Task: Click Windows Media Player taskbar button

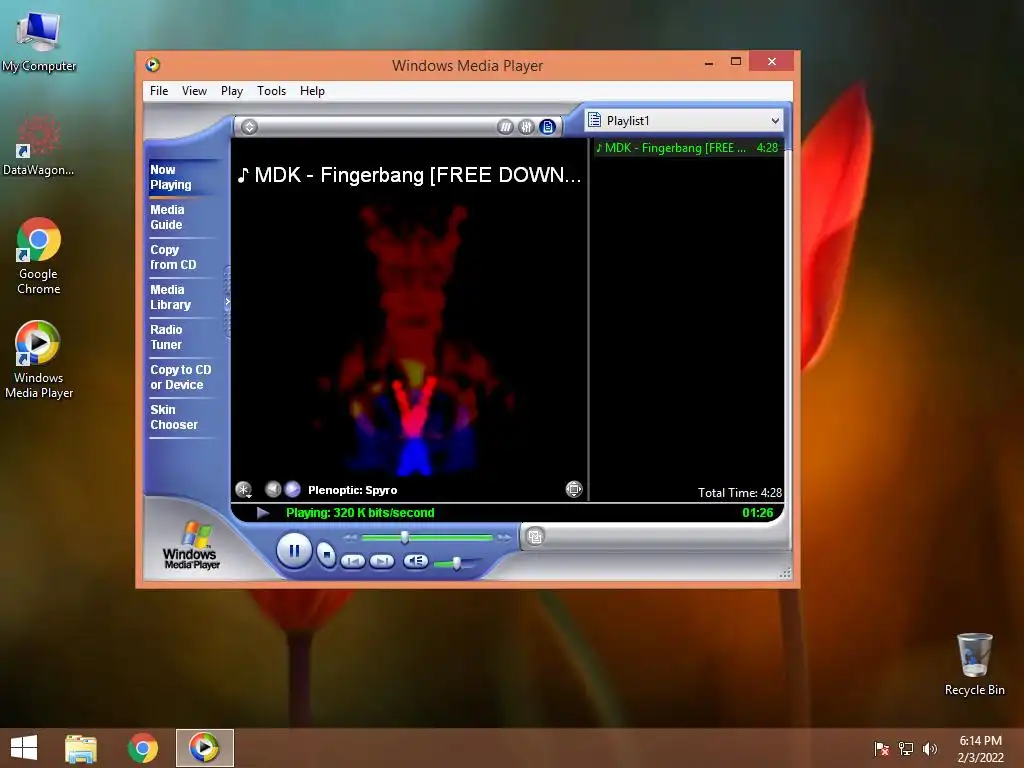Action: (x=204, y=748)
